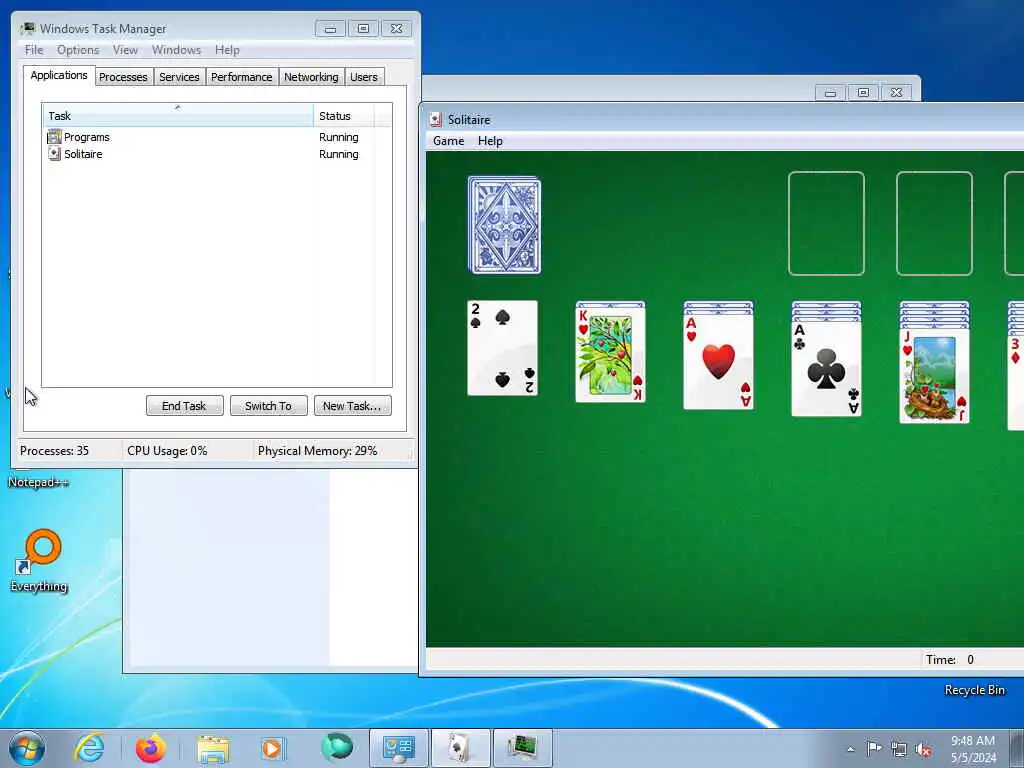Viewport: 1024px width, 768px height.
Task: Click the Switch To button
Action: point(268,406)
